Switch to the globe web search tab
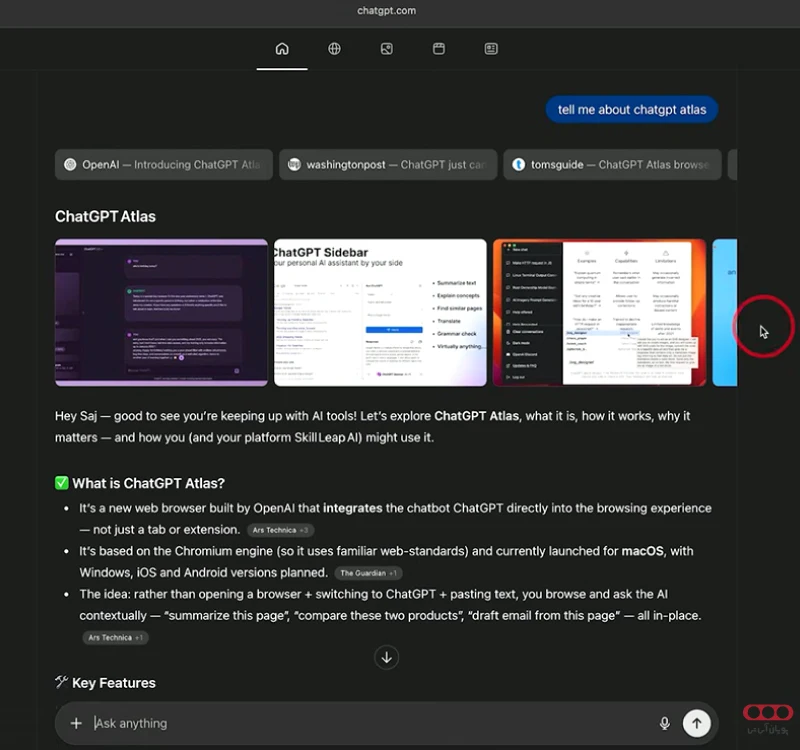This screenshot has width=800, height=750. click(334, 49)
